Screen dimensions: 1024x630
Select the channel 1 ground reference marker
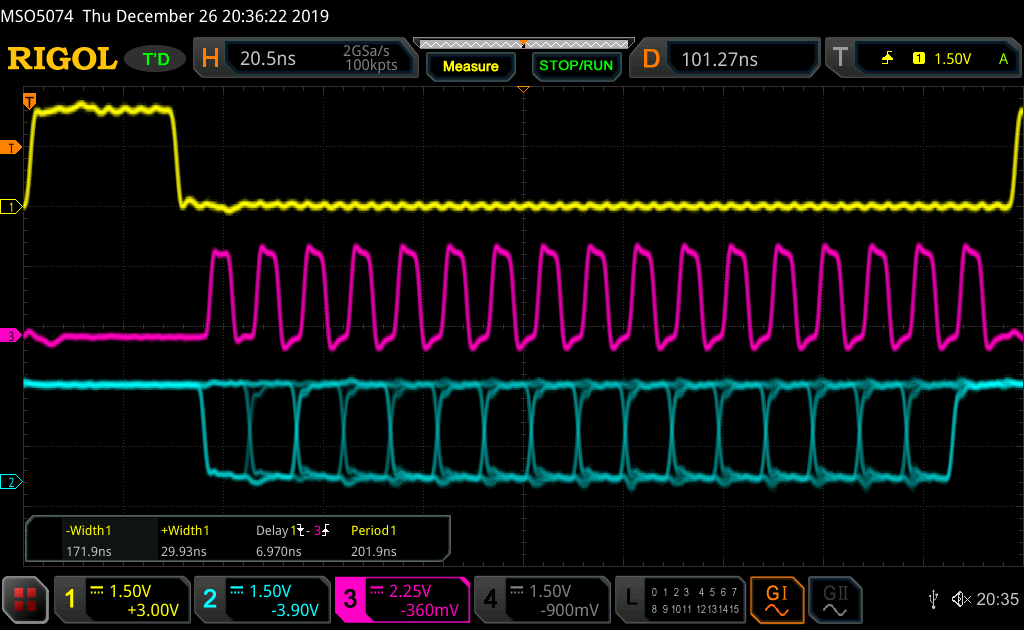pyautogui.click(x=10, y=207)
